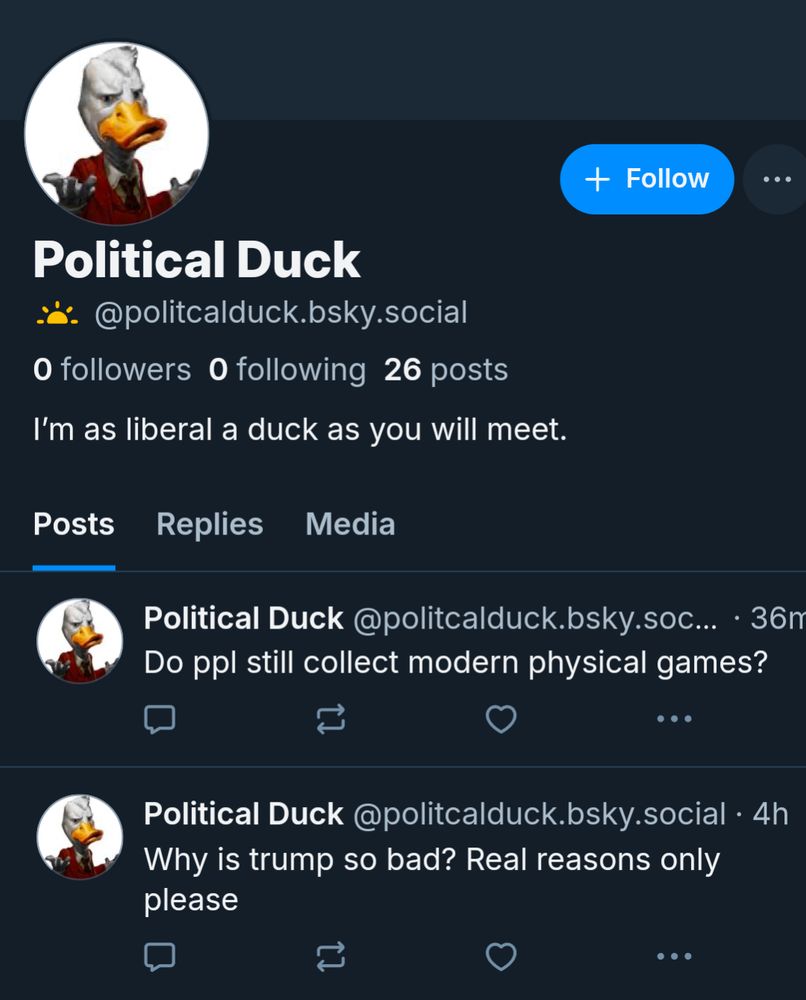View the 0 followers list

(x=112, y=370)
